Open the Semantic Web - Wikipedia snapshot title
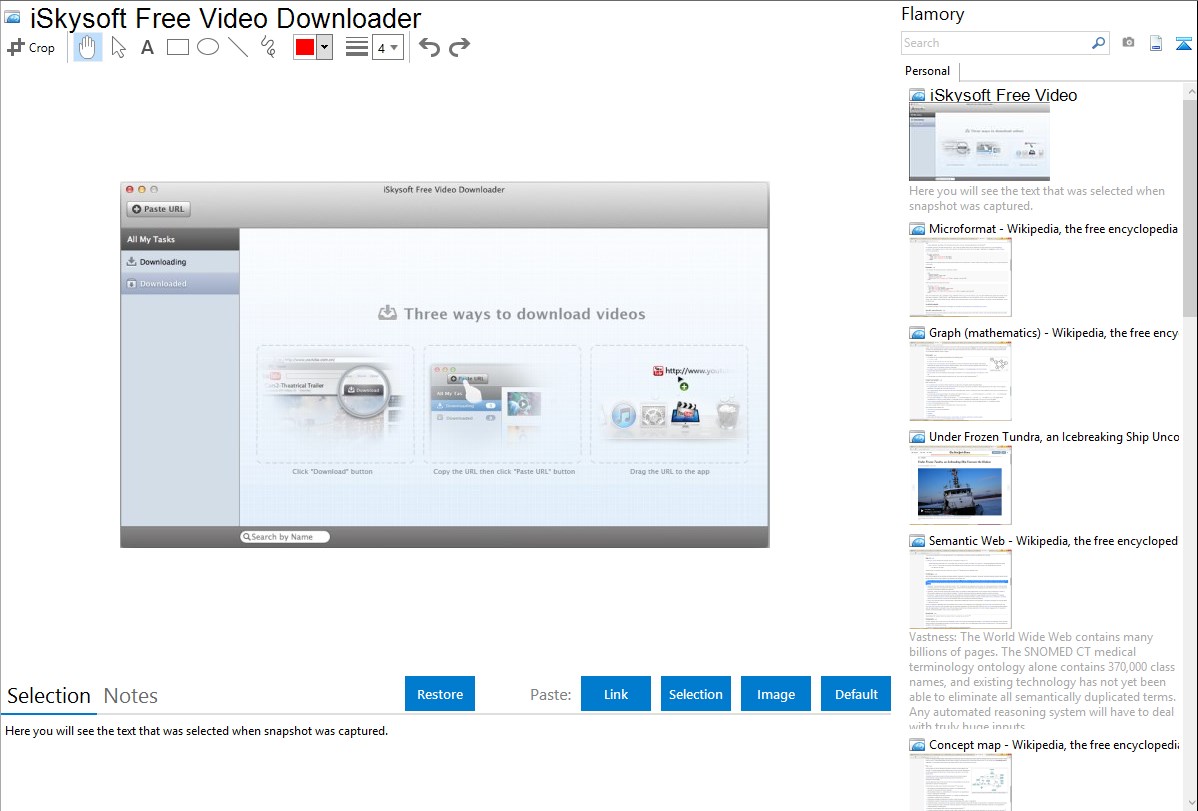Image resolution: width=1198 pixels, height=811 pixels. (1053, 540)
